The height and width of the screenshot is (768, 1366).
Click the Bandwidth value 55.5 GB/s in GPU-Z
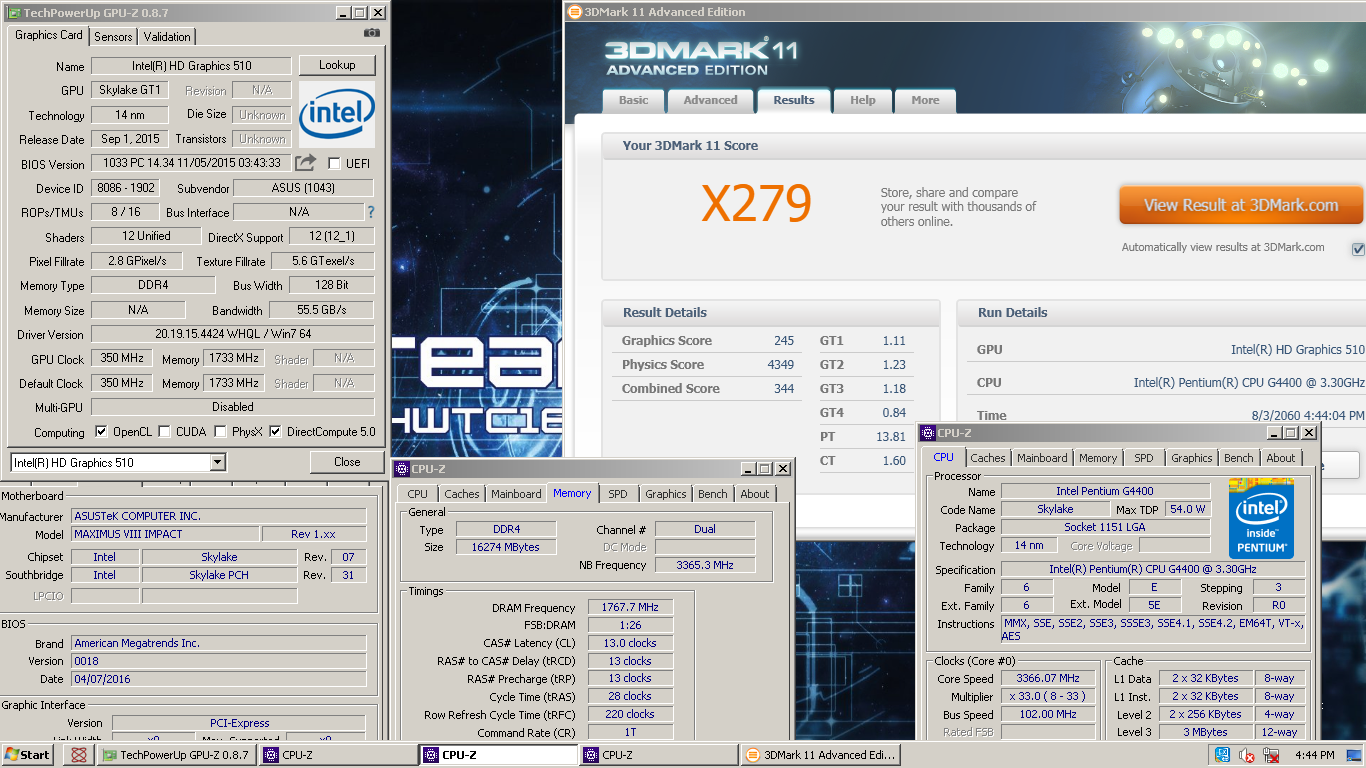click(321, 310)
